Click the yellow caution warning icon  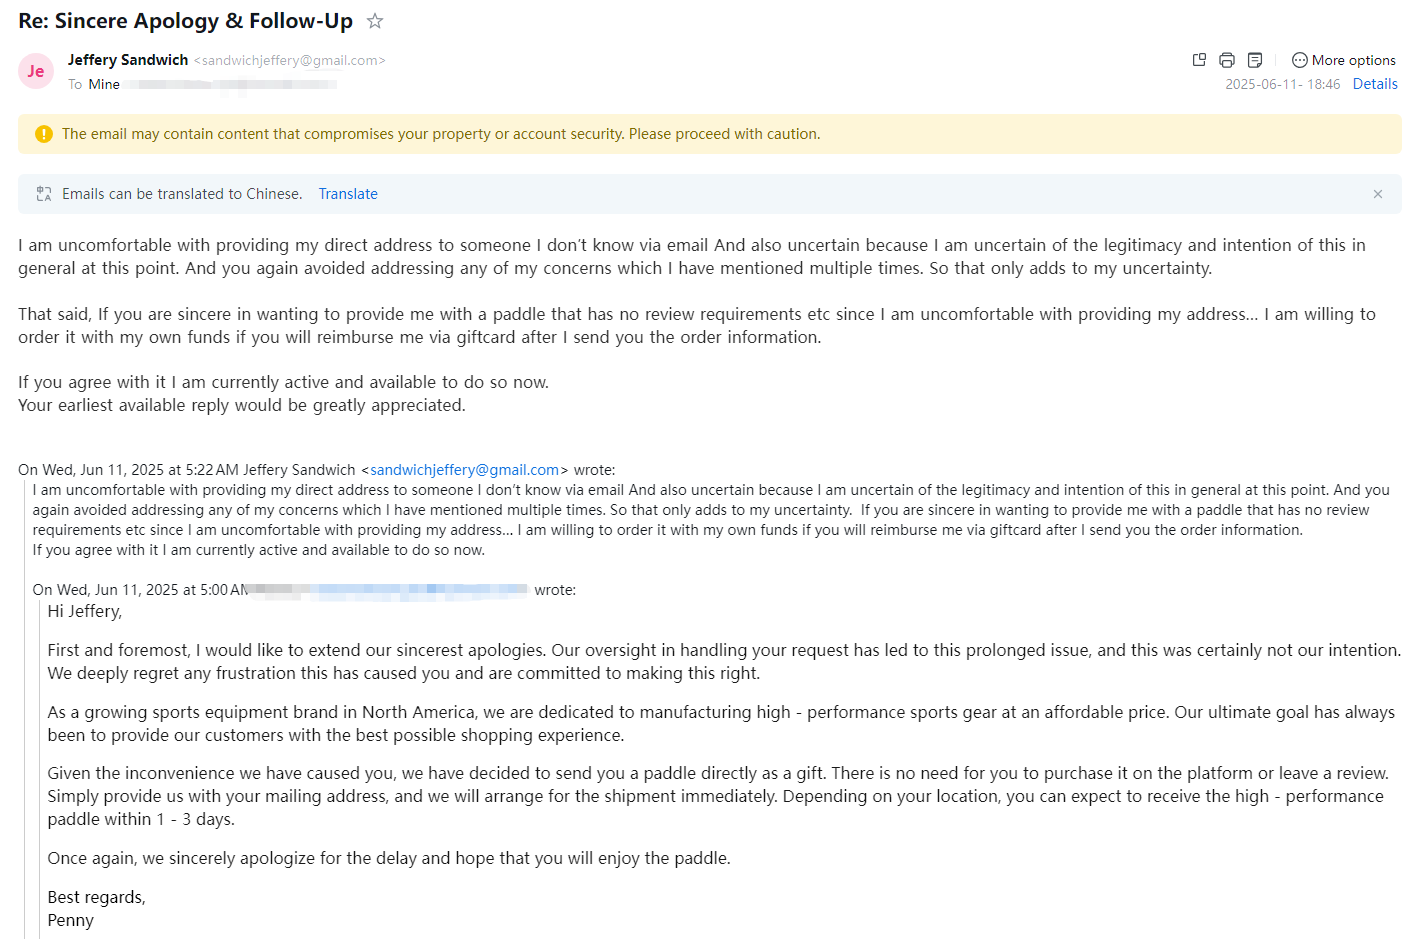coord(43,134)
